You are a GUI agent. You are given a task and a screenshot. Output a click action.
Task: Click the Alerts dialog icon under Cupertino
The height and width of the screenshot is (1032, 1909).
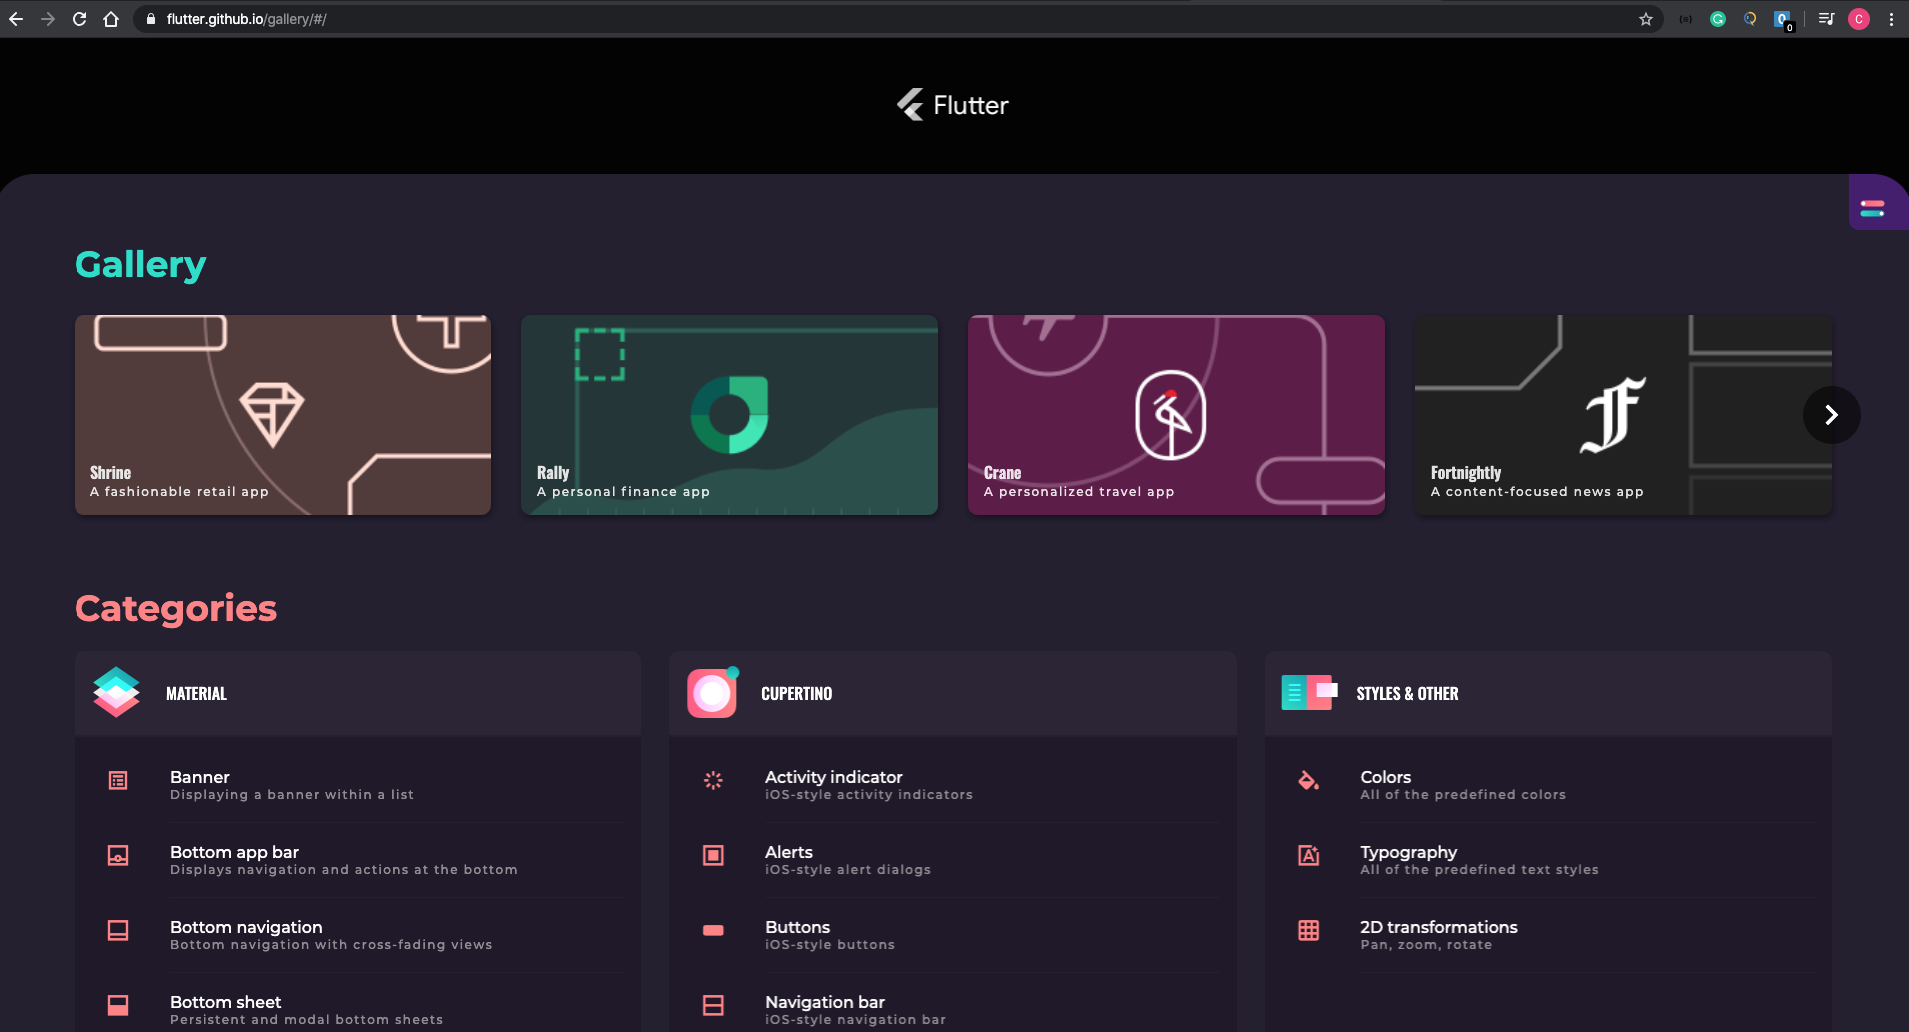pos(713,857)
